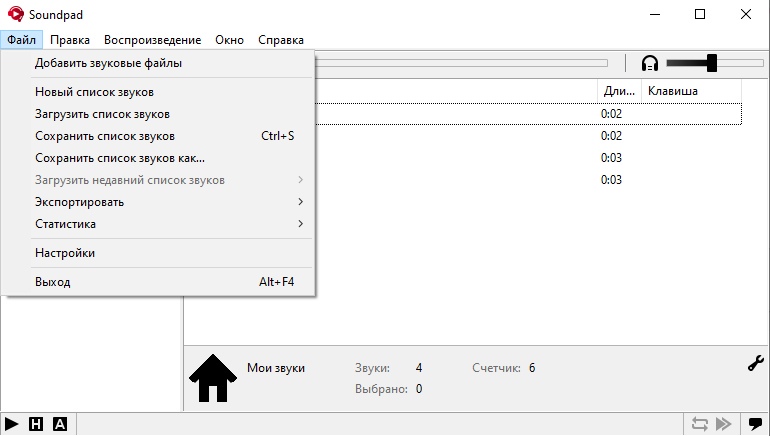Open the Правка menu
The width and height of the screenshot is (770, 436).
click(70, 40)
